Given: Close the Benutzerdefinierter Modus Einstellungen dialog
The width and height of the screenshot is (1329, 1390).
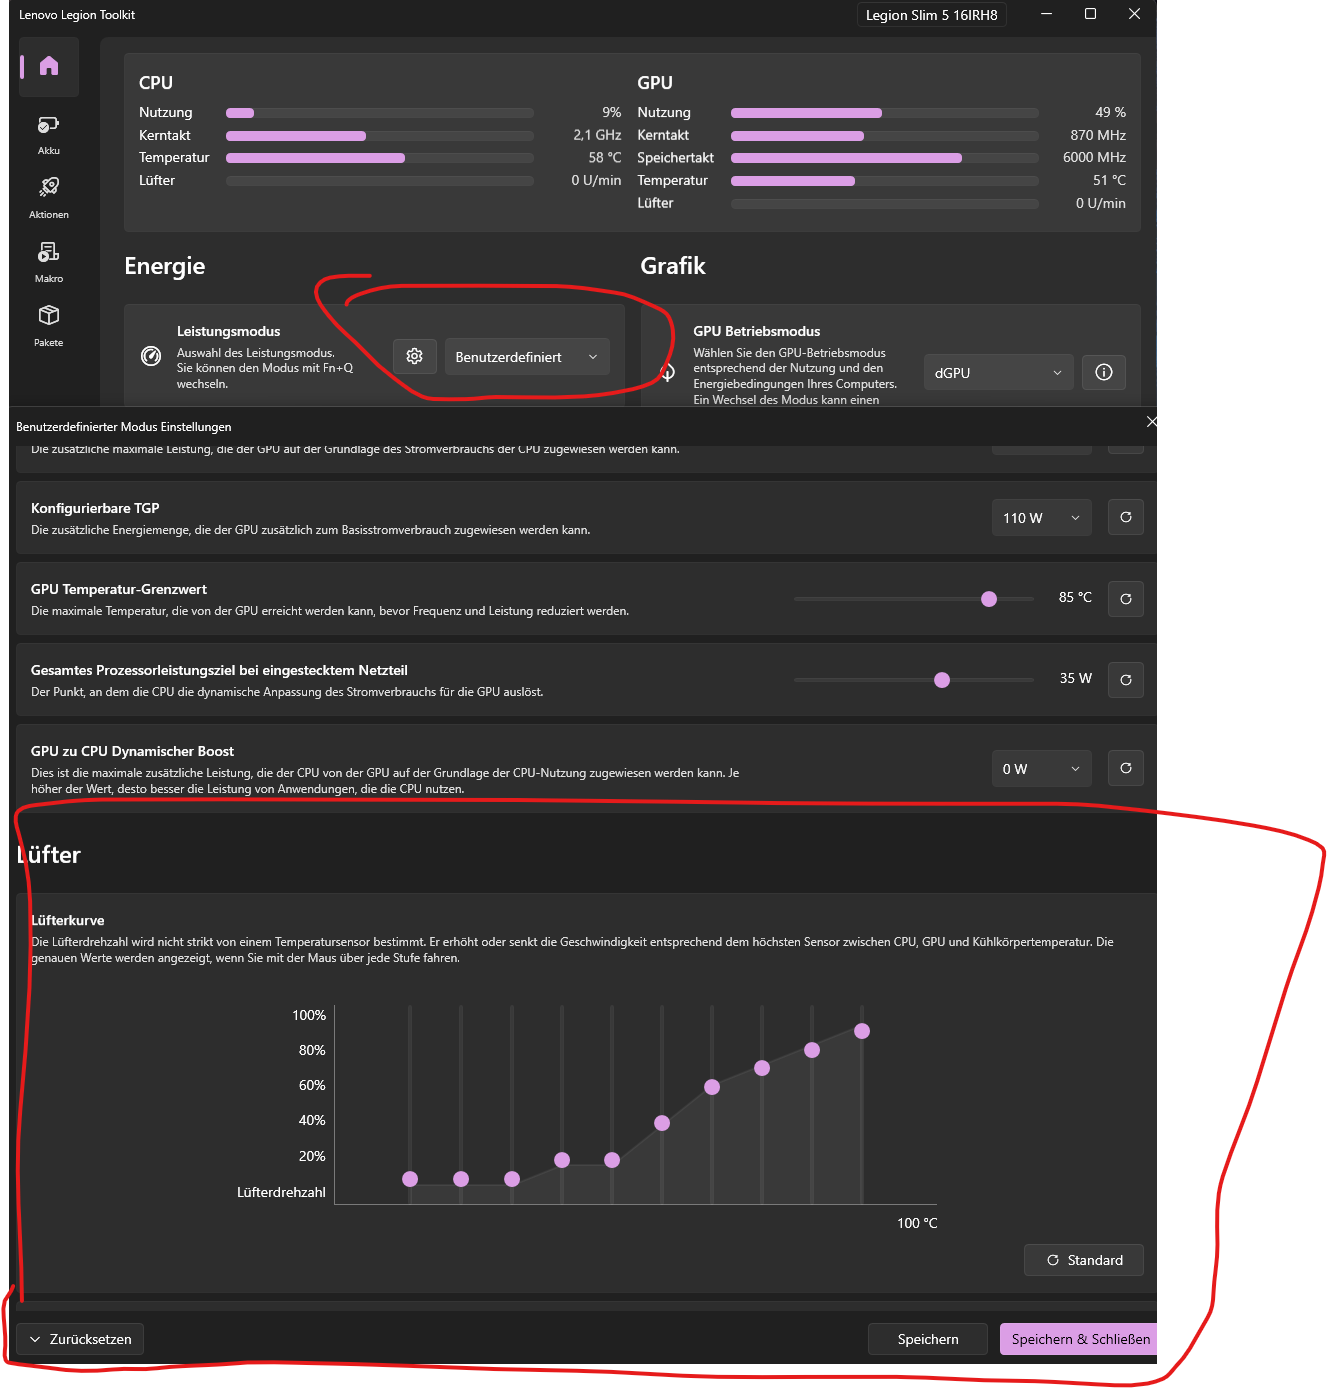Looking at the screenshot, I should [x=1151, y=422].
